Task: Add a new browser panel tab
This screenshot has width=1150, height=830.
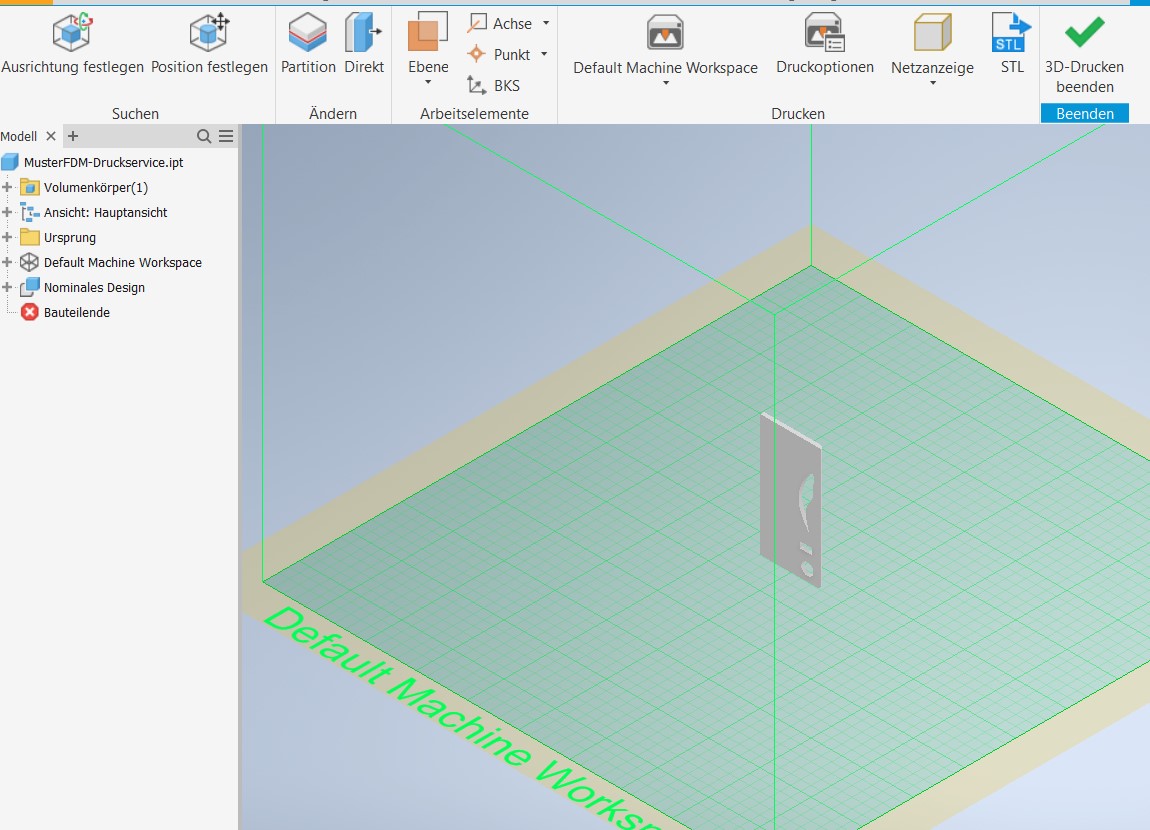Action: 73,136
